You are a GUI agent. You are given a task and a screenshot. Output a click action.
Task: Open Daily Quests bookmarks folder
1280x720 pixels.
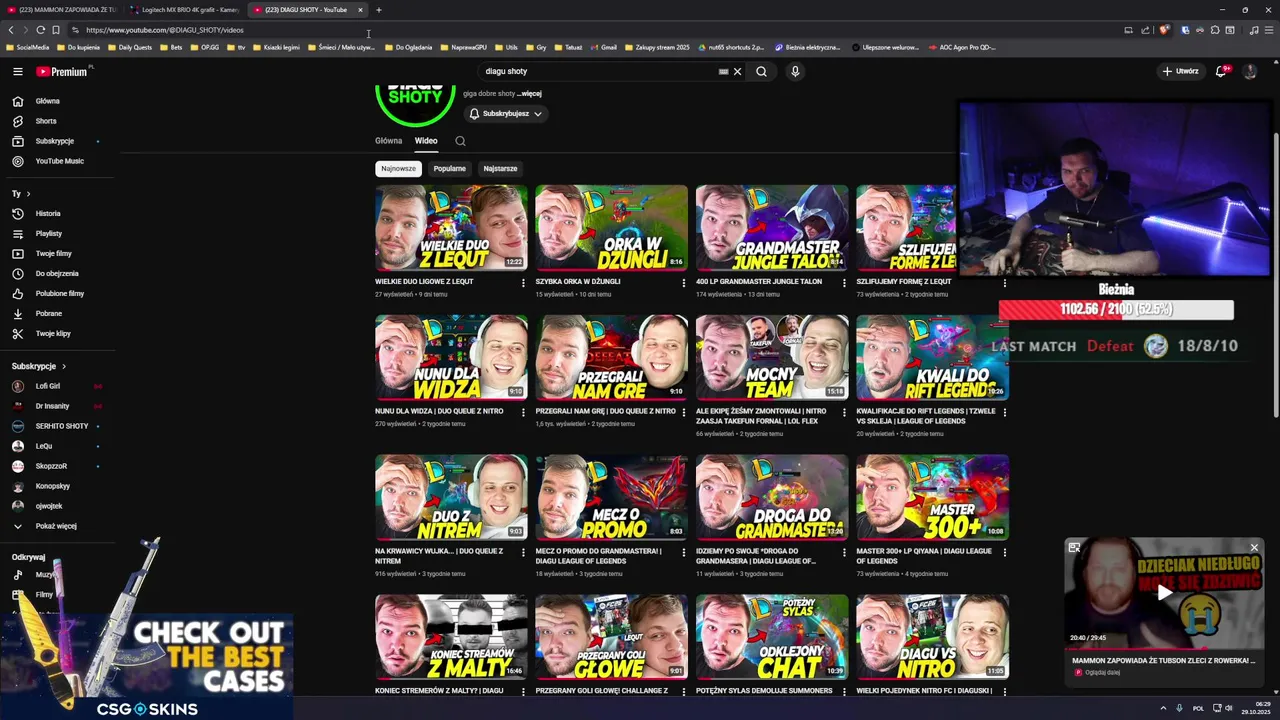(130, 47)
